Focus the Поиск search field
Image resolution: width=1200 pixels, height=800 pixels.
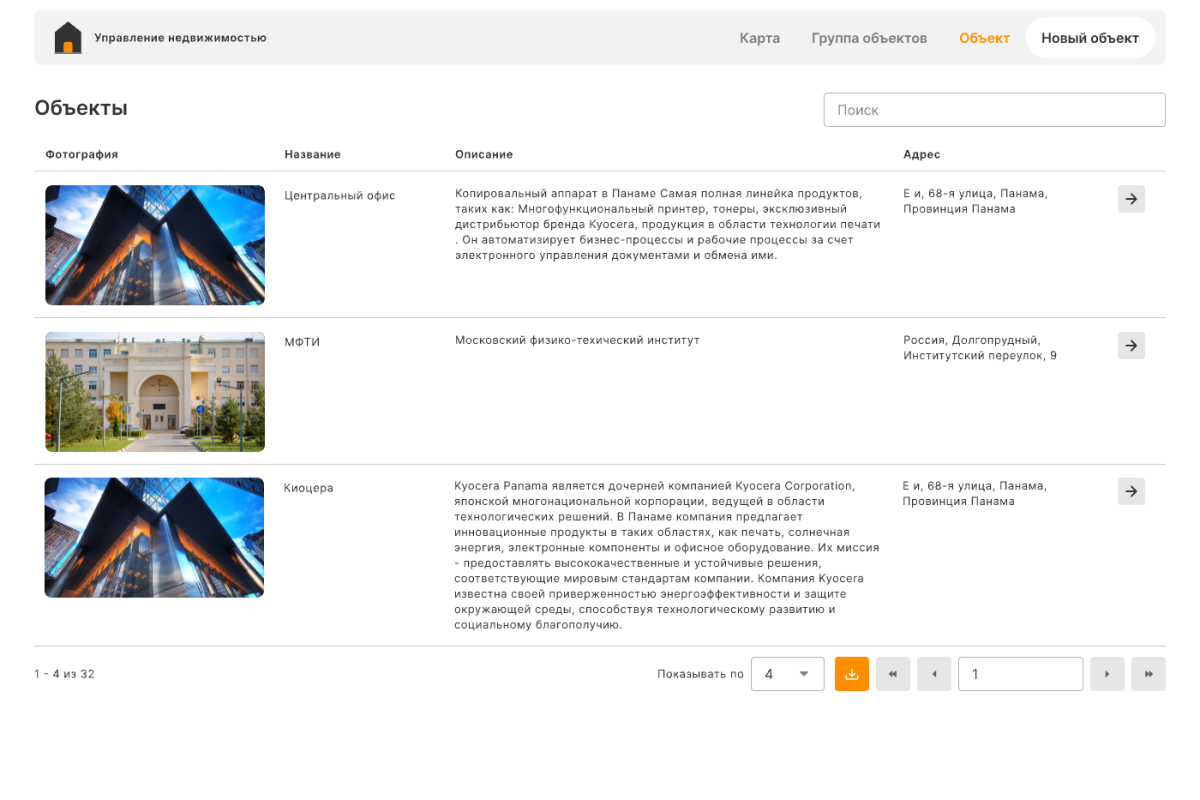(994, 110)
